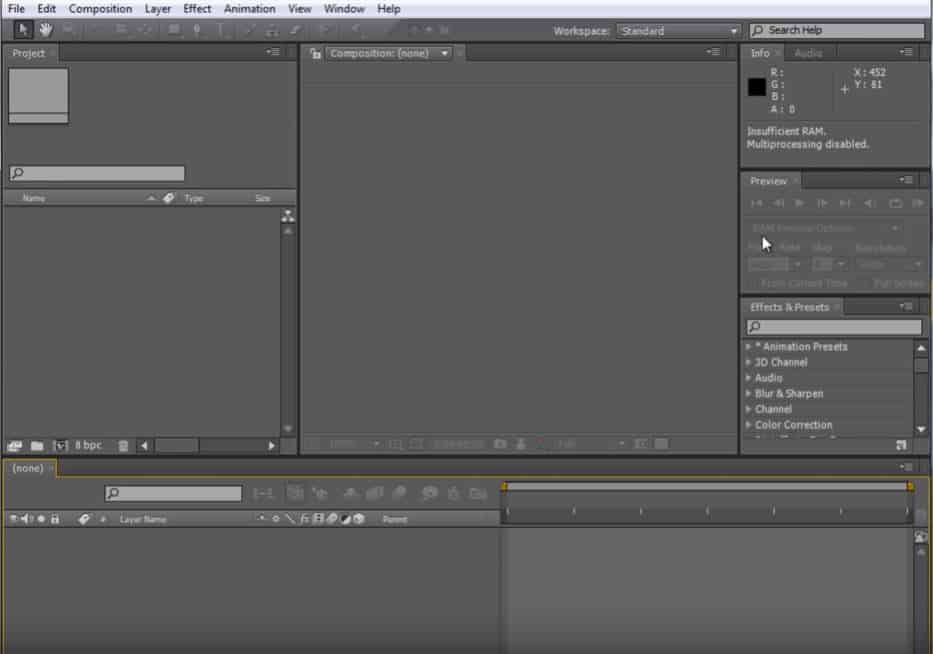Screen dimensions: 933x654
Task: Start RAM preview in Preview panel
Action: [x=917, y=204]
